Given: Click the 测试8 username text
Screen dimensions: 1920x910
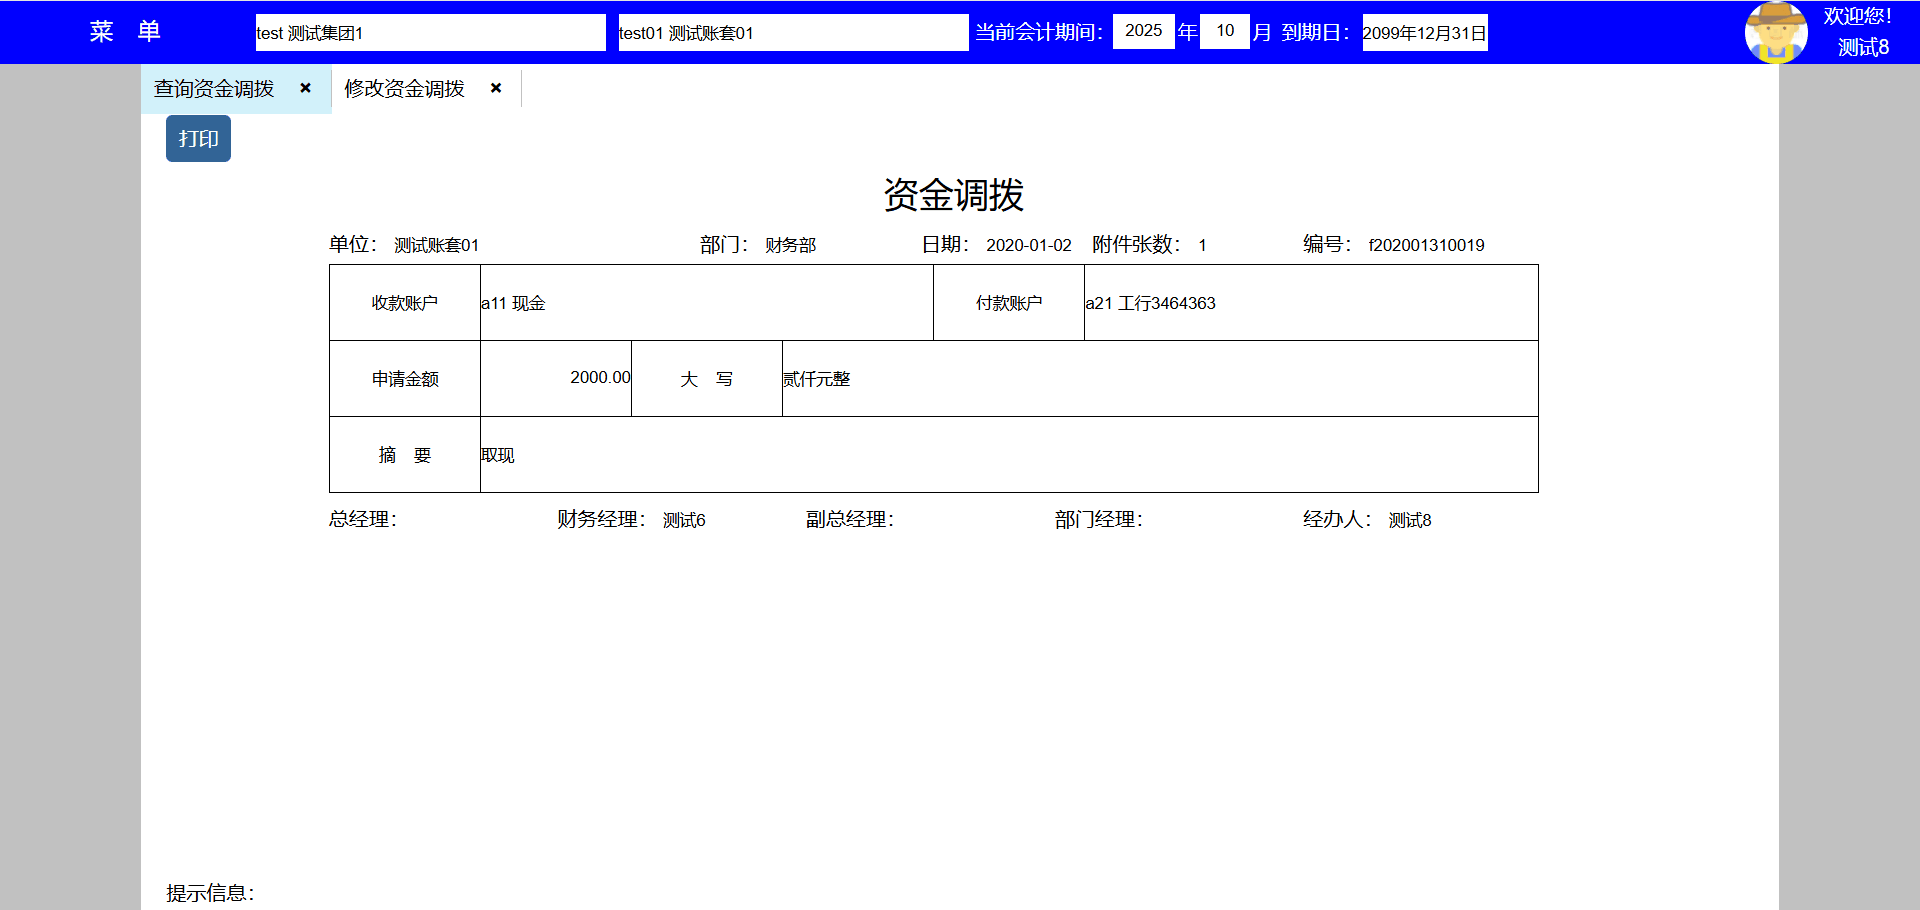Looking at the screenshot, I should click(x=1862, y=47).
